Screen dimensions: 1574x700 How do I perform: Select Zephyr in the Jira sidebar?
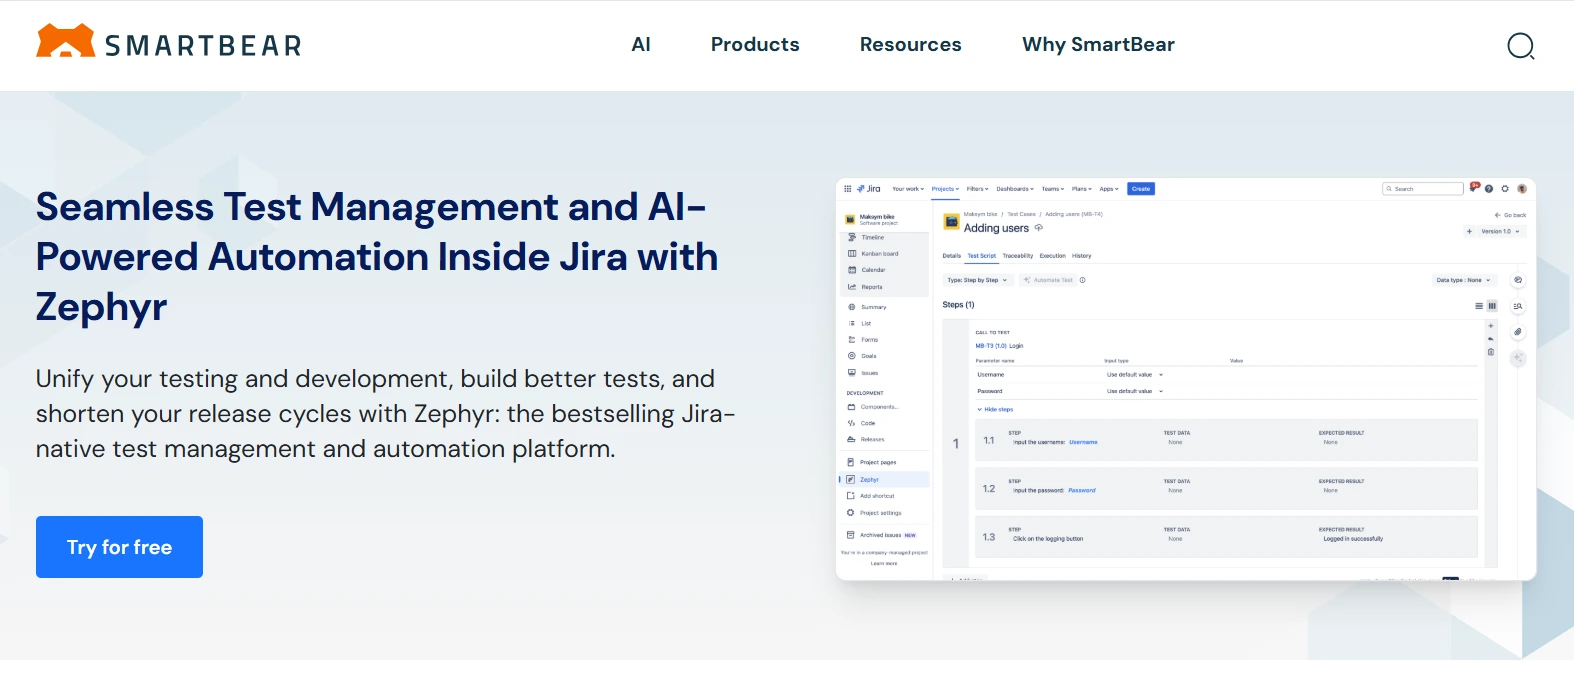885,479
